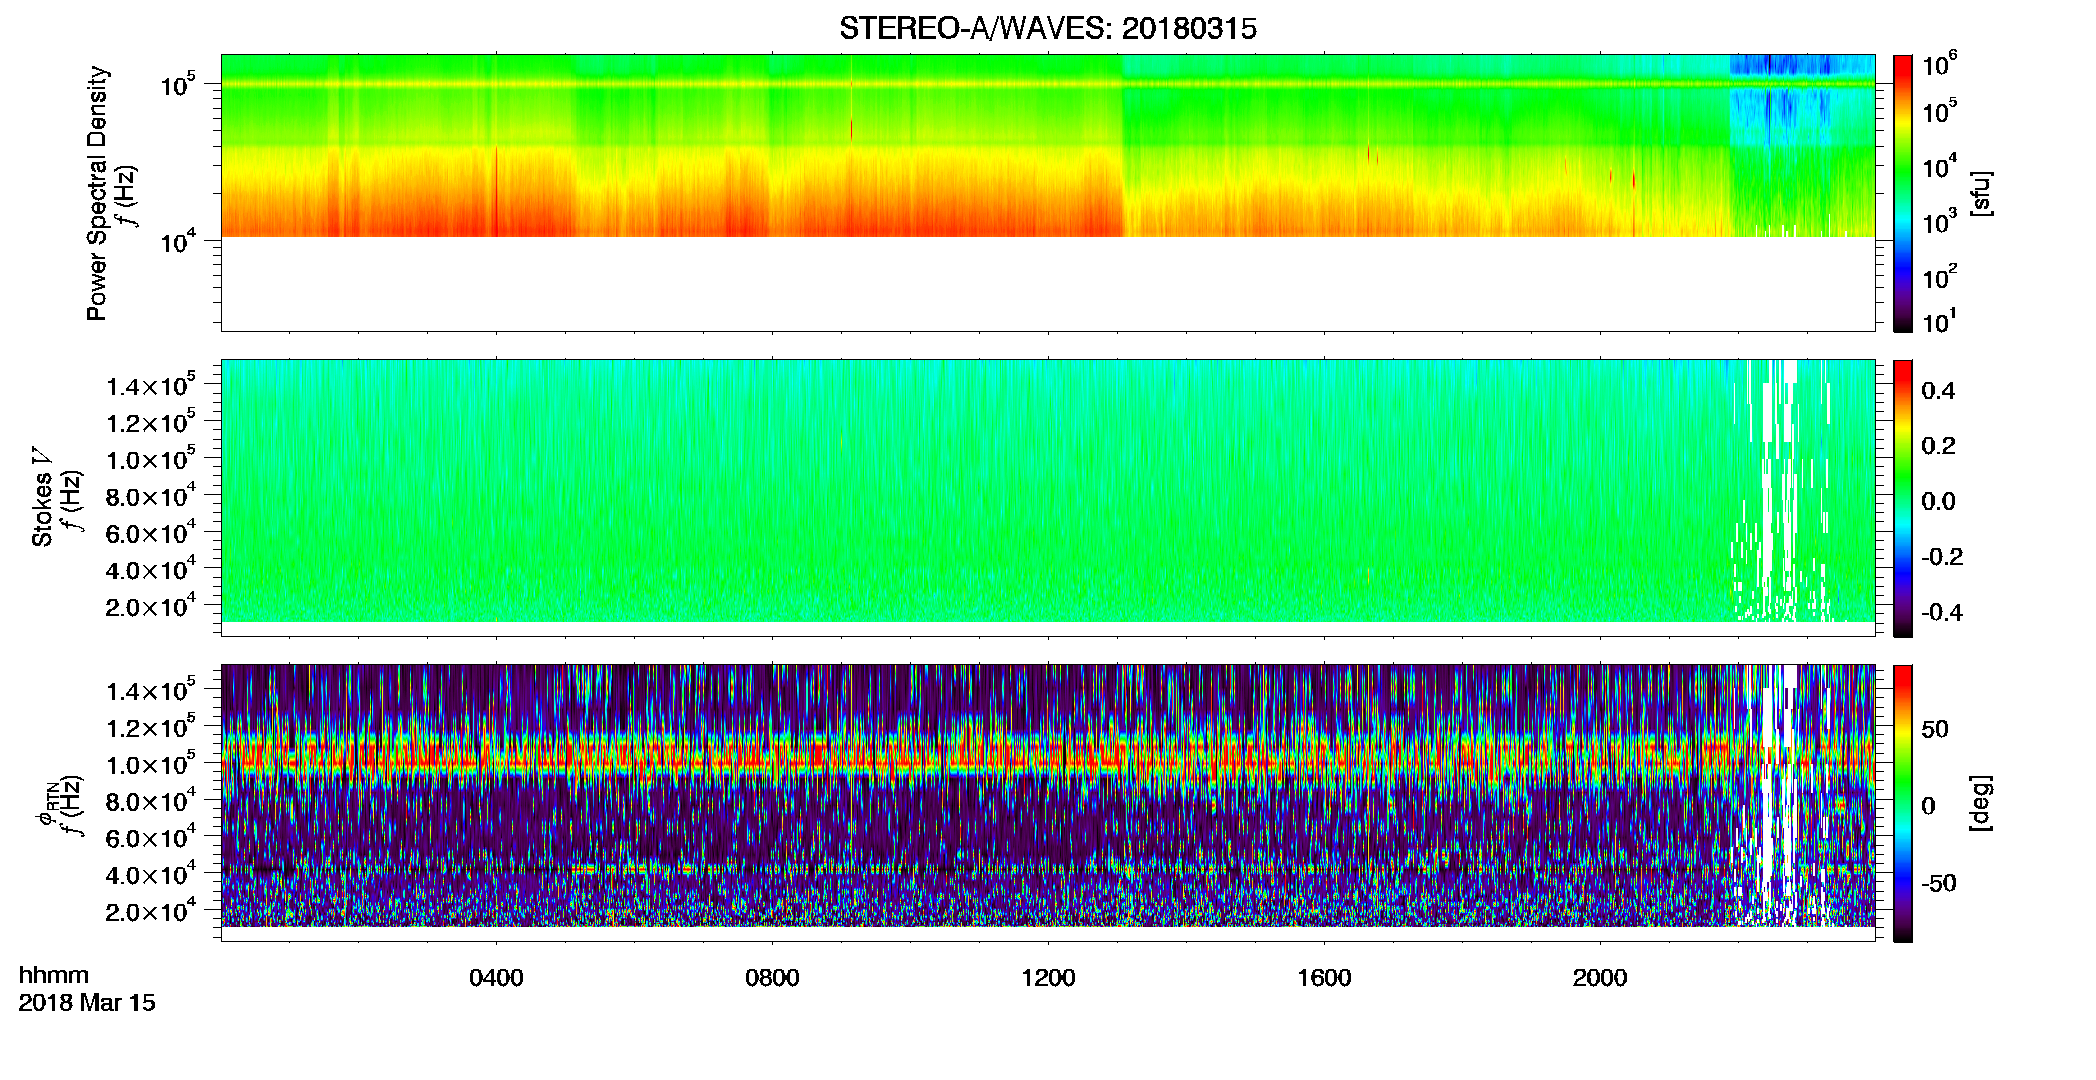Viewport: 2096px width, 1080px height.
Task: Click the Power Spectral Density colorbar
Action: [x=1903, y=193]
